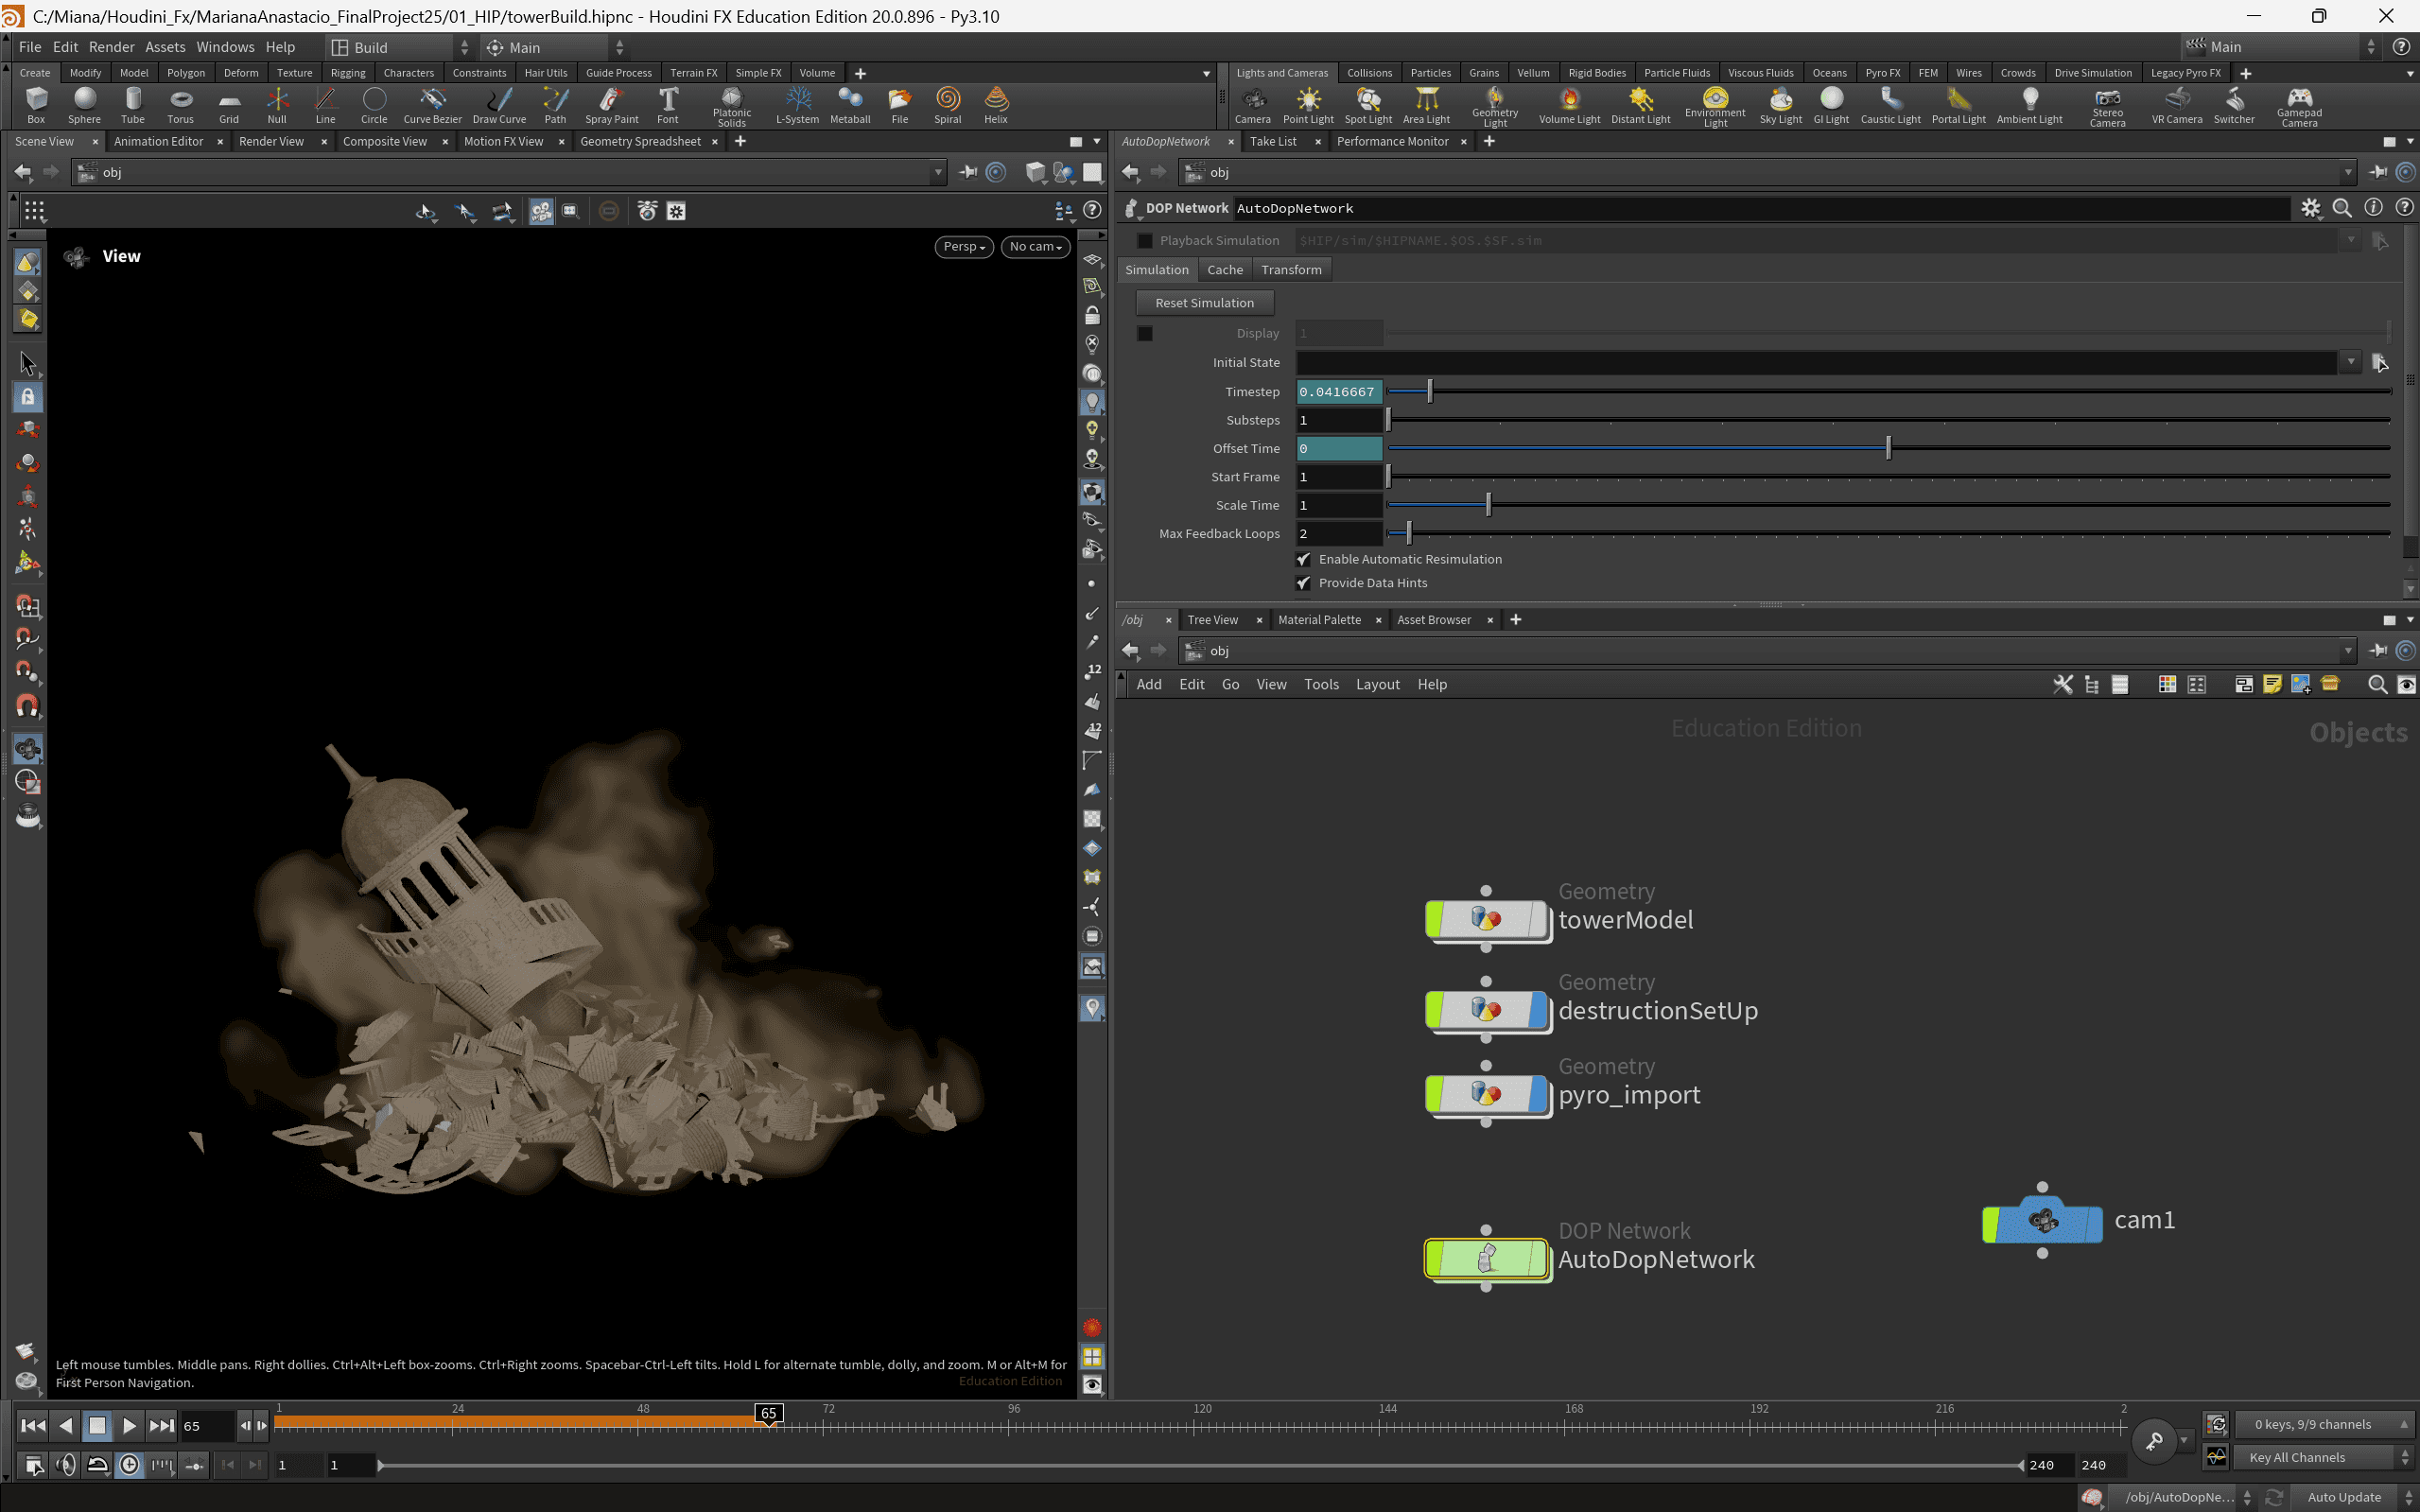2420x1512 pixels.
Task: Open the Persp viewport dropdown
Action: coord(963,247)
